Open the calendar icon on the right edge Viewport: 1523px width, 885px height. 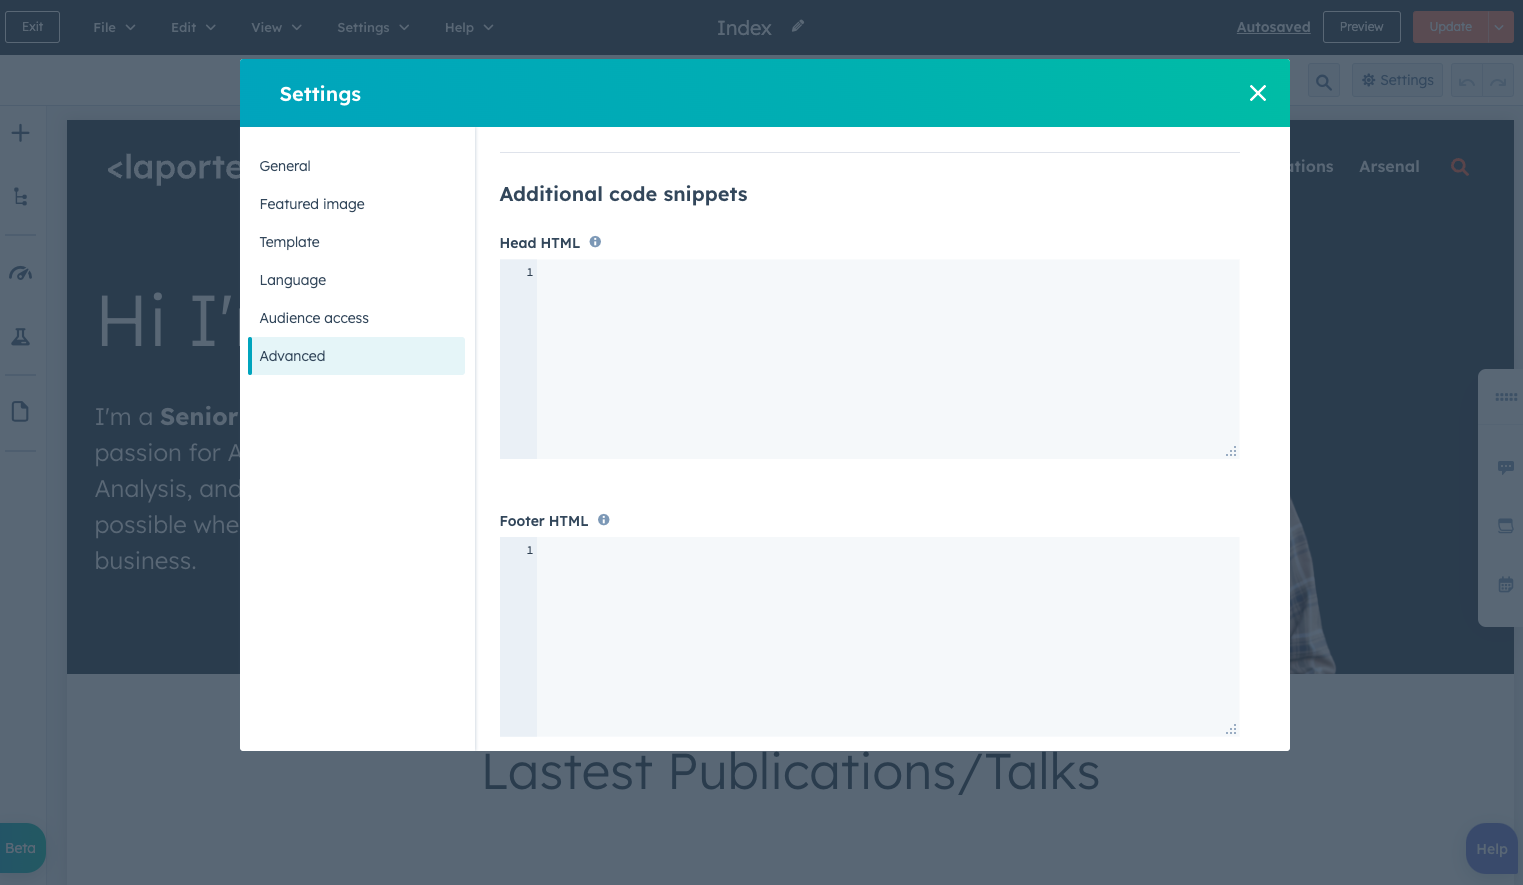click(1506, 584)
